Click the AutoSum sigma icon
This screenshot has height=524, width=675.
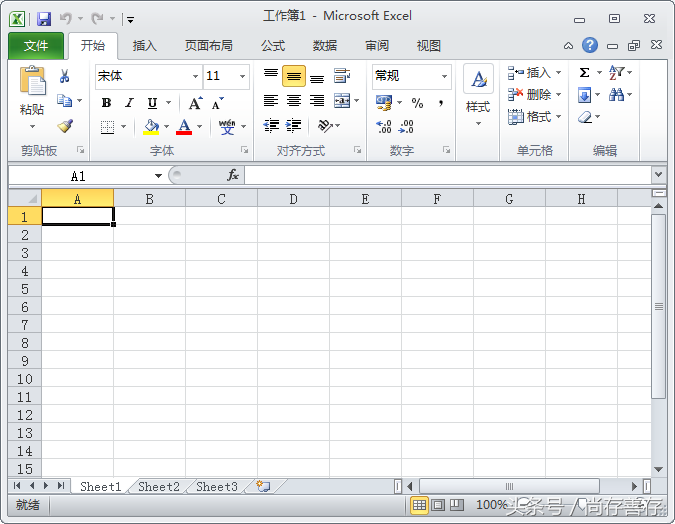coord(584,73)
